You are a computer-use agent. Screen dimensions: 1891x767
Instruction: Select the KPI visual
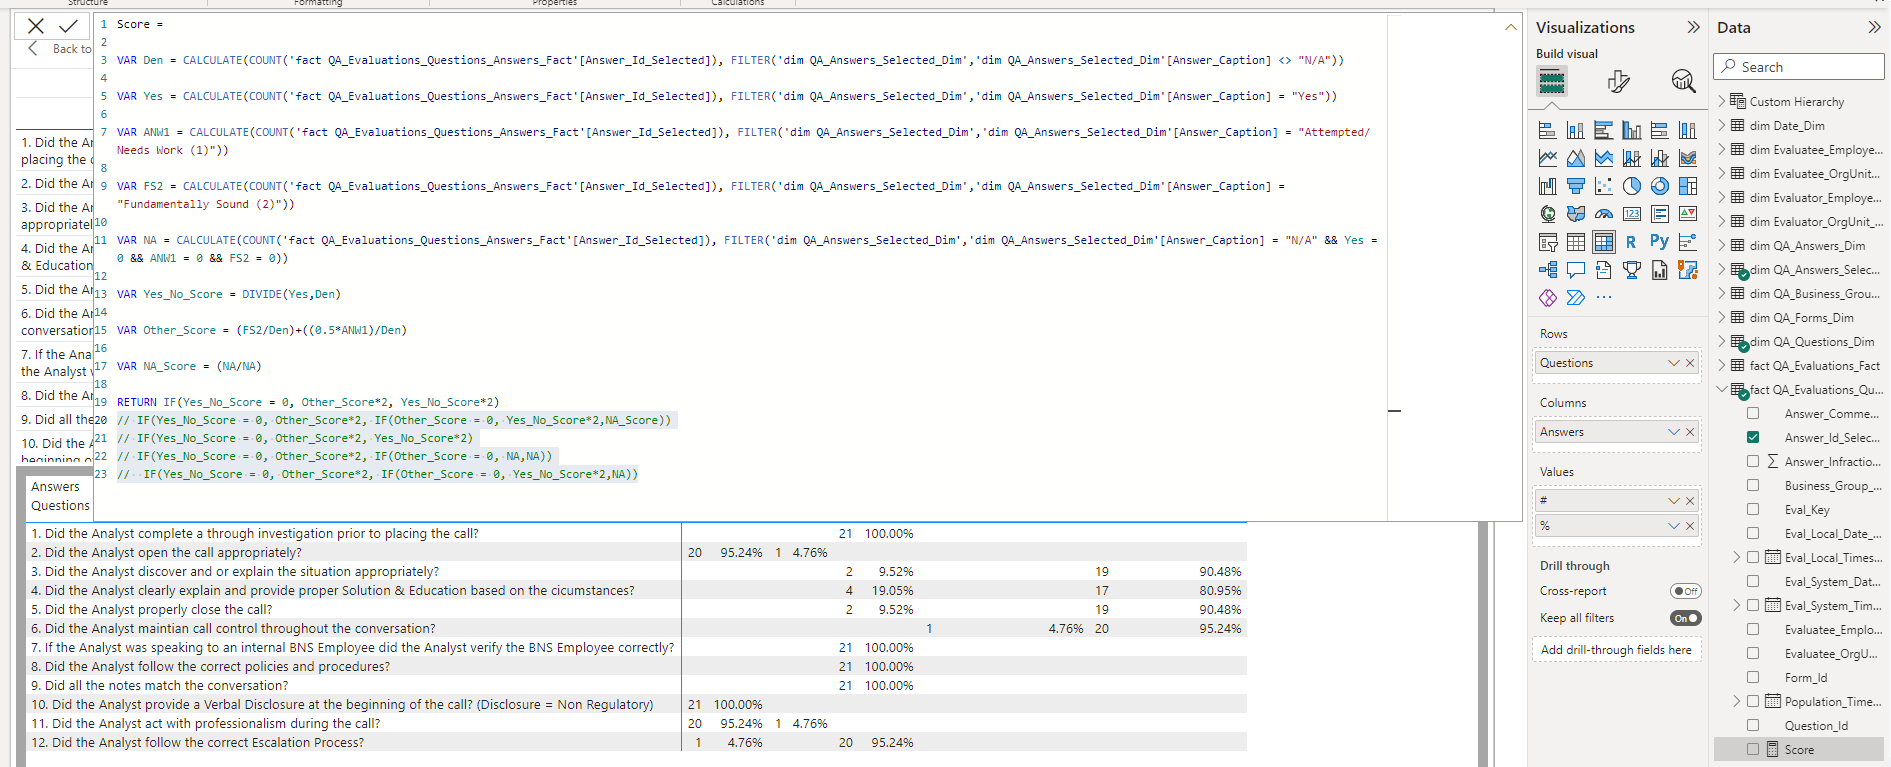(1687, 214)
